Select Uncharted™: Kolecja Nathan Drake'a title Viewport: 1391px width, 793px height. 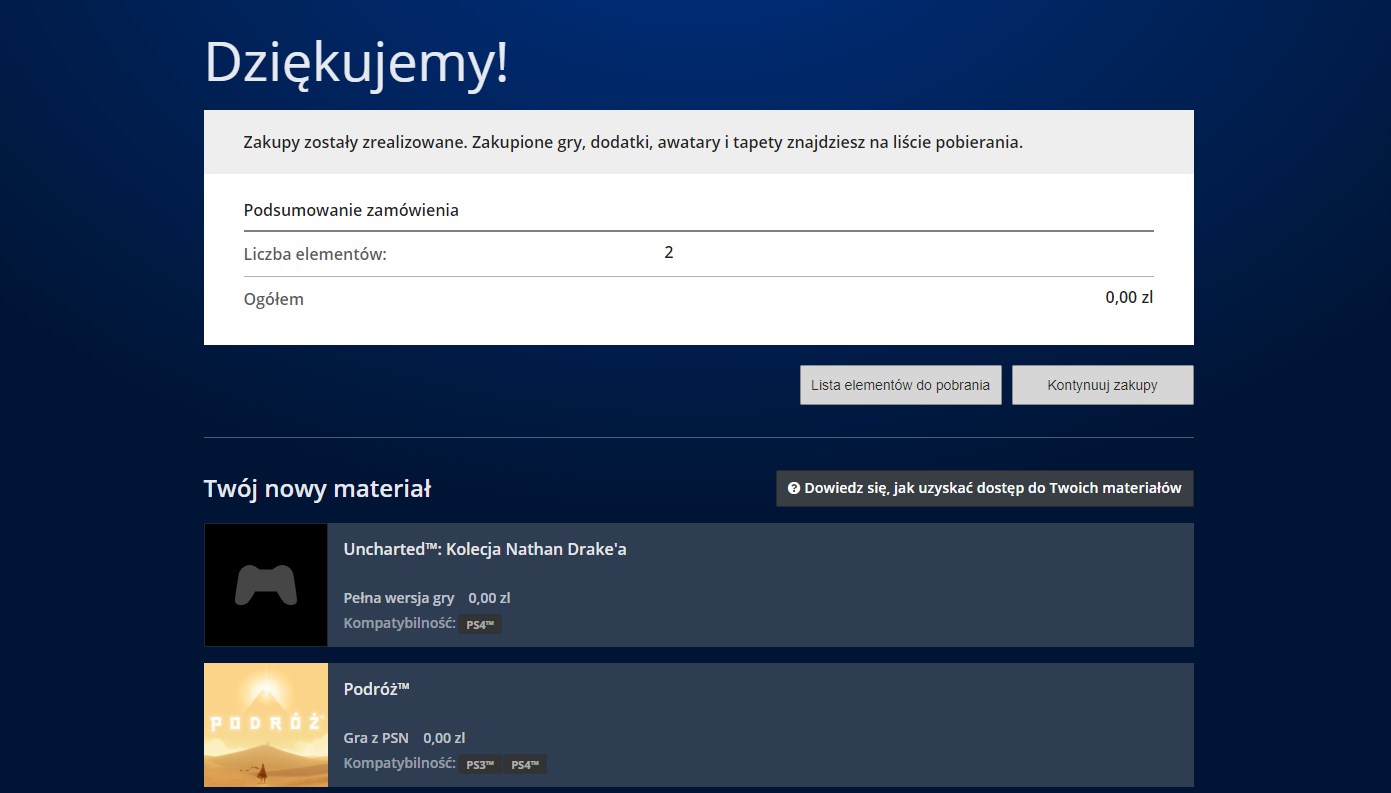tap(485, 549)
